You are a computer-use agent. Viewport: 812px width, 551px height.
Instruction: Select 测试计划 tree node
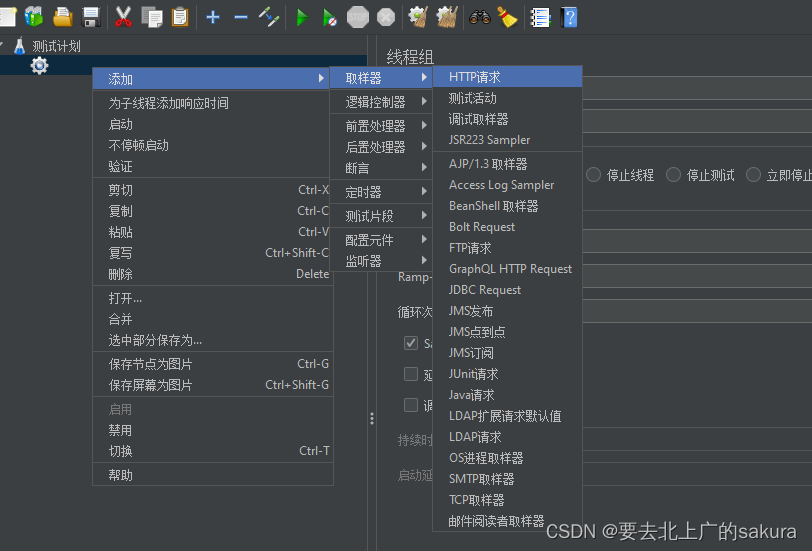[x=56, y=46]
